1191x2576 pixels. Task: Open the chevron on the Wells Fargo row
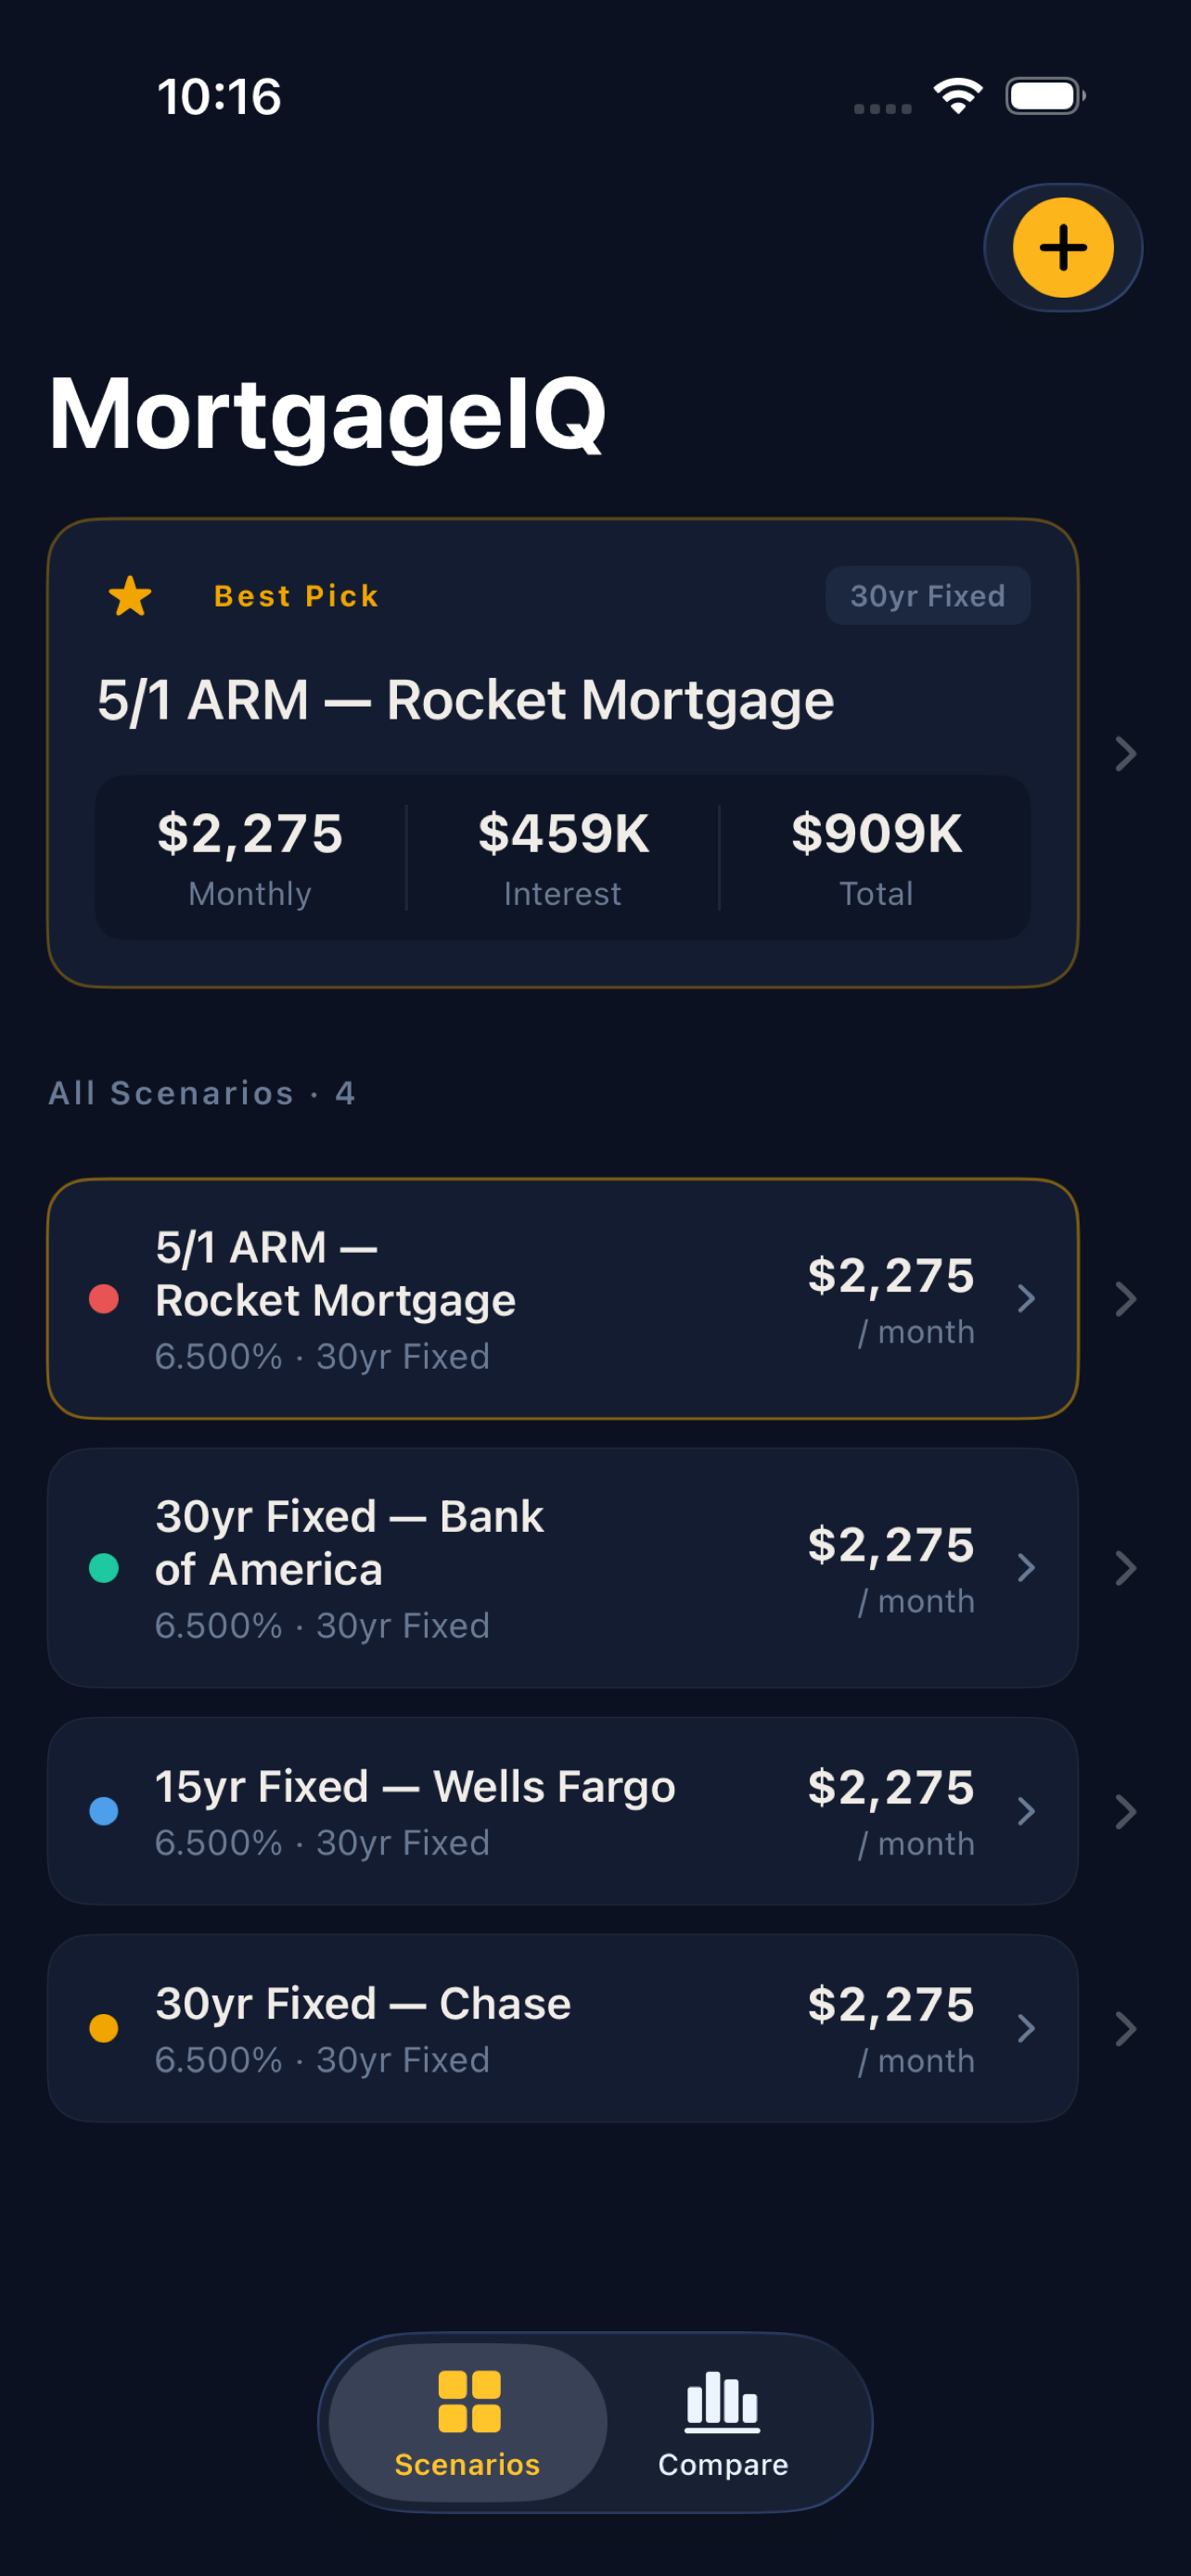pyautogui.click(x=1026, y=1811)
